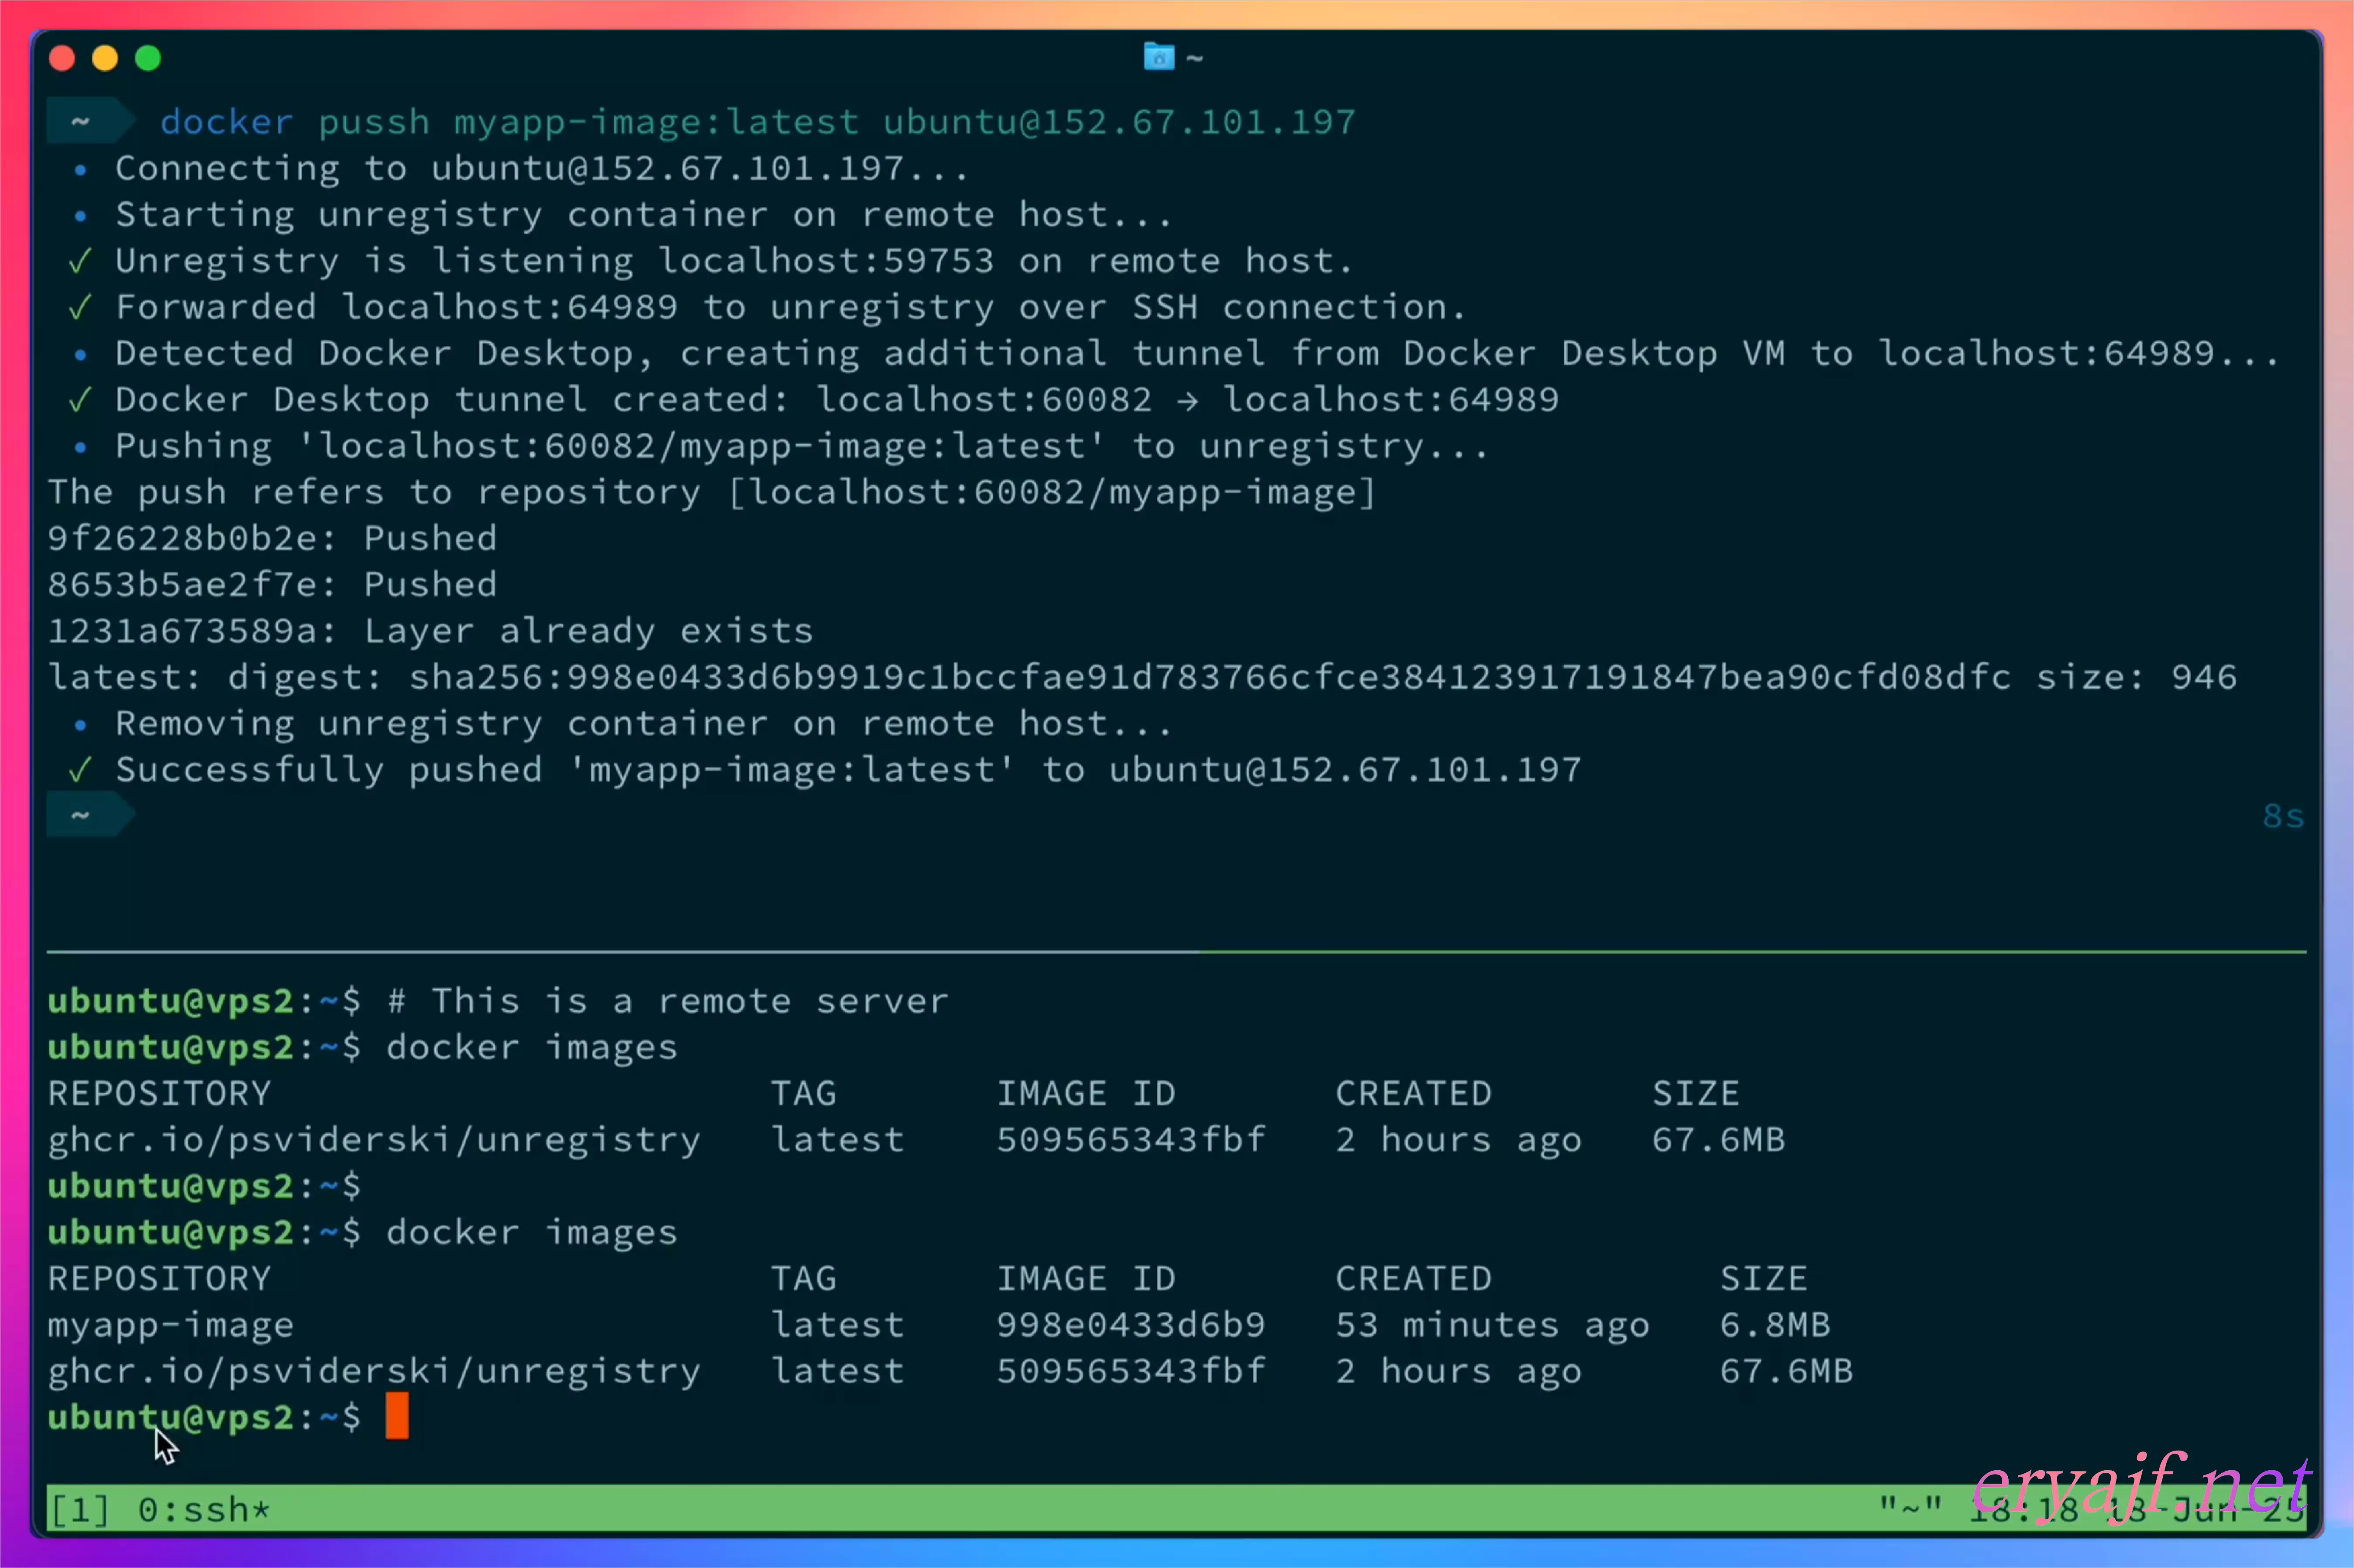Click the '8s' command duration indicator

click(2283, 817)
